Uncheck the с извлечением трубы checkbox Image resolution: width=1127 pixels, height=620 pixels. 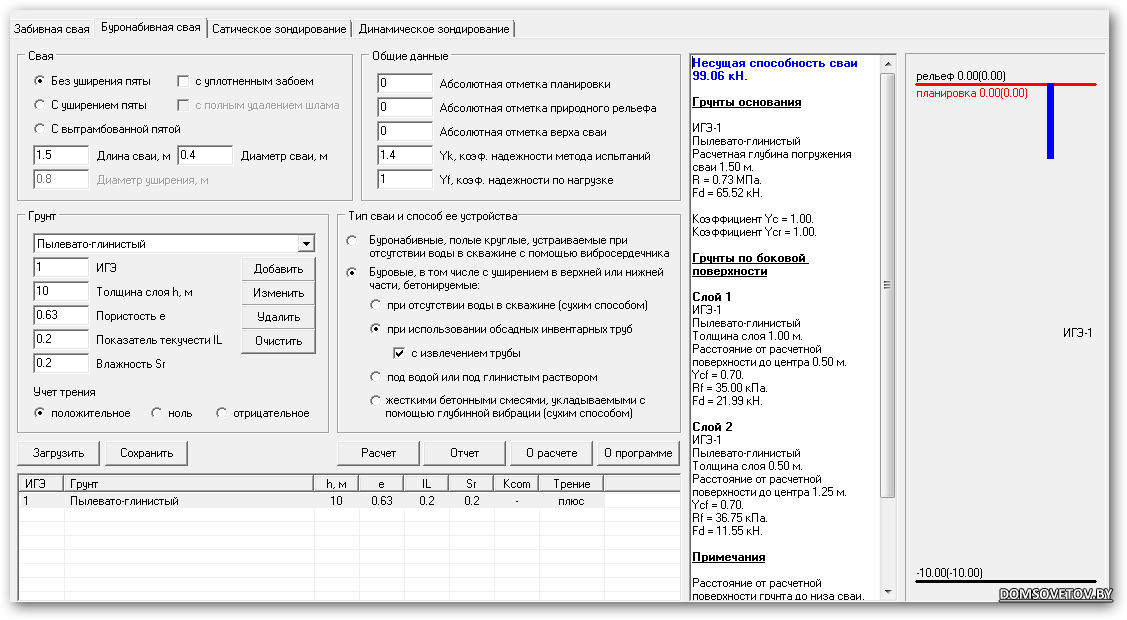click(399, 353)
